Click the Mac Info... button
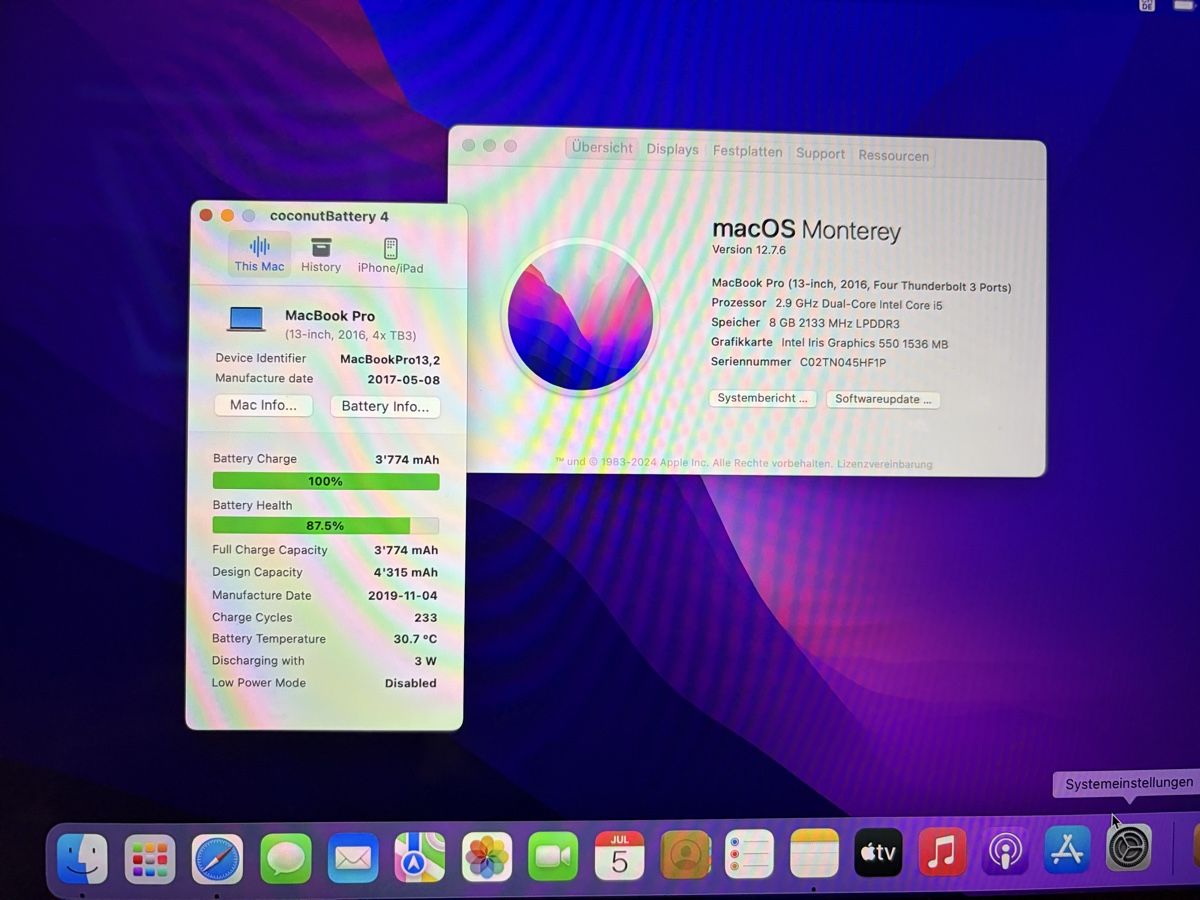Viewport: 1200px width, 900px height. (263, 405)
